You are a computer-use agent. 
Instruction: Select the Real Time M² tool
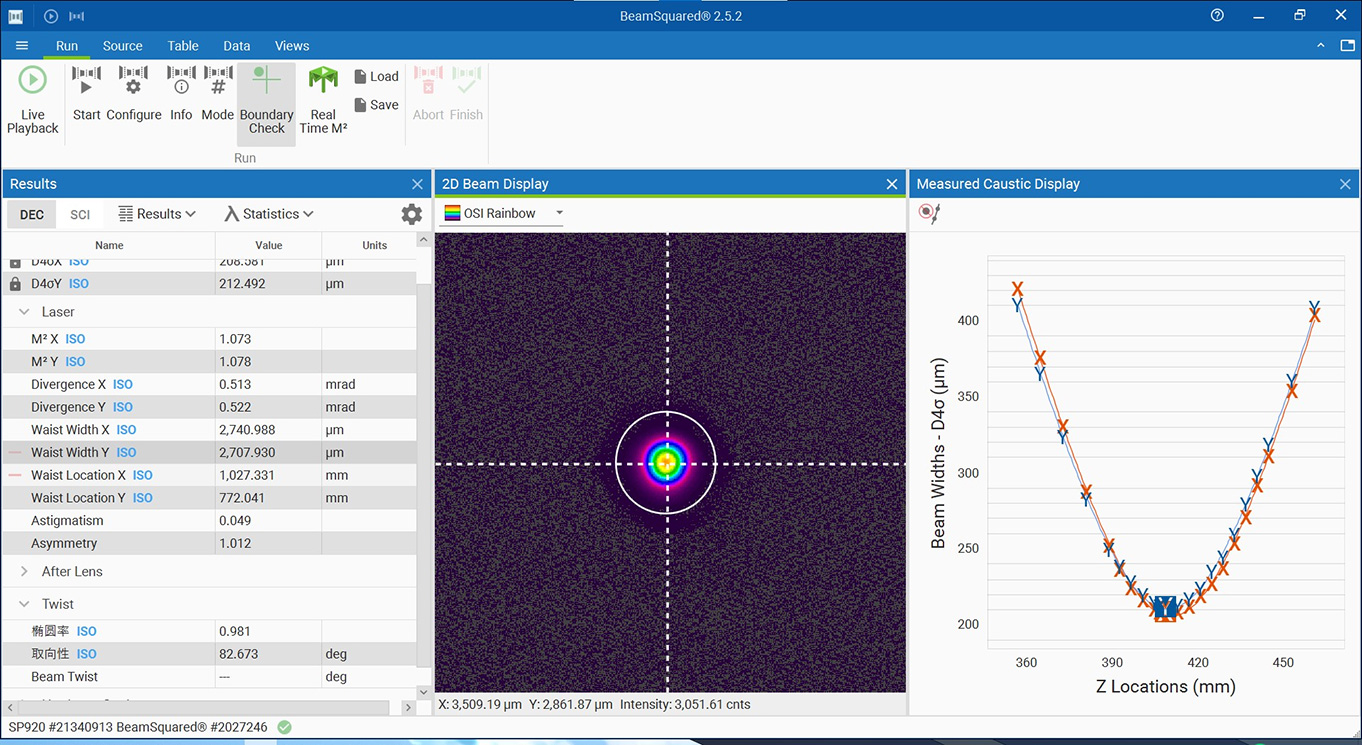pos(323,98)
